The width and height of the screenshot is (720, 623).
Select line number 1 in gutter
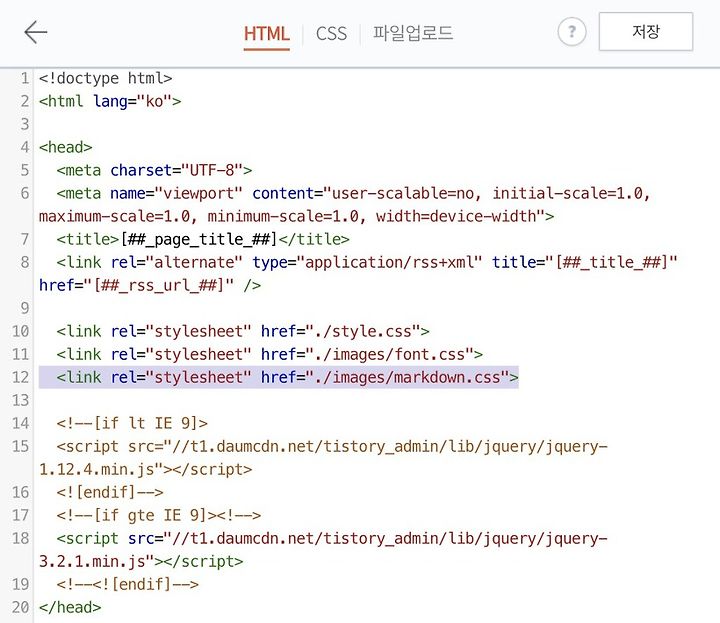coord(25,78)
